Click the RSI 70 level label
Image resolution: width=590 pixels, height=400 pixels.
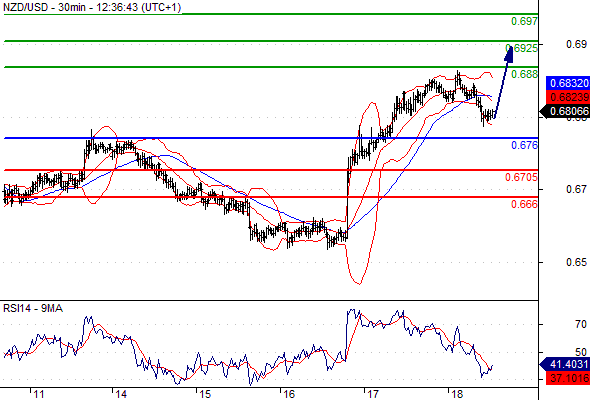click(x=581, y=324)
